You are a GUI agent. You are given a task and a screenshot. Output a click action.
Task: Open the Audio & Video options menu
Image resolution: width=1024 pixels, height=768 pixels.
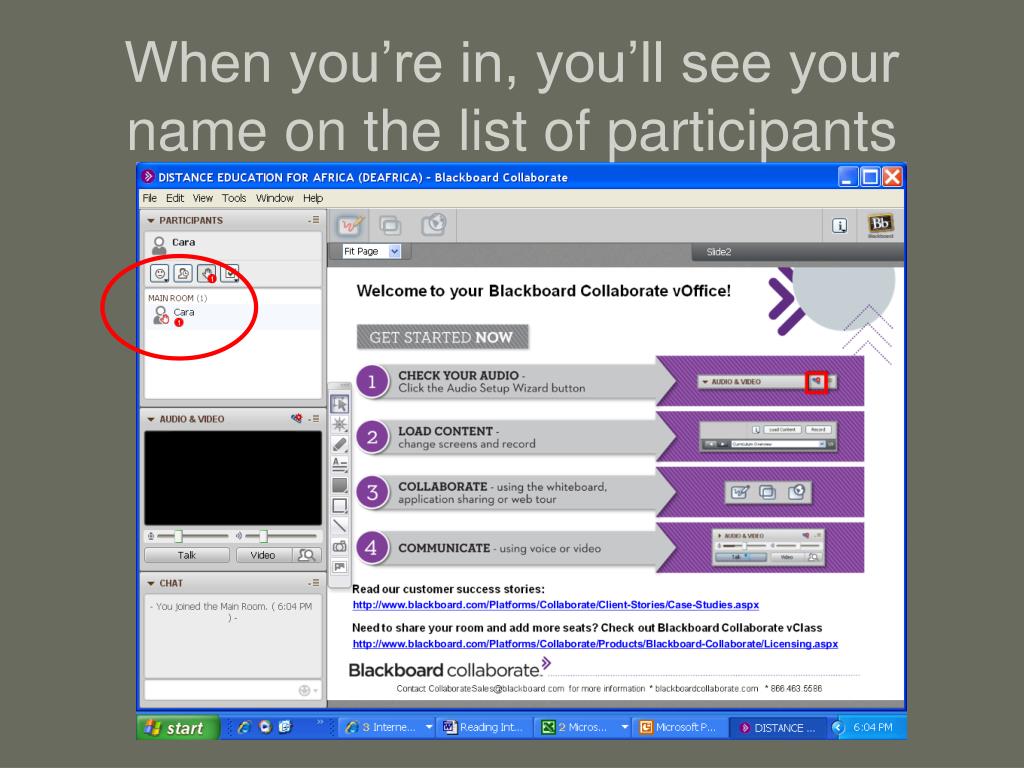(x=314, y=419)
